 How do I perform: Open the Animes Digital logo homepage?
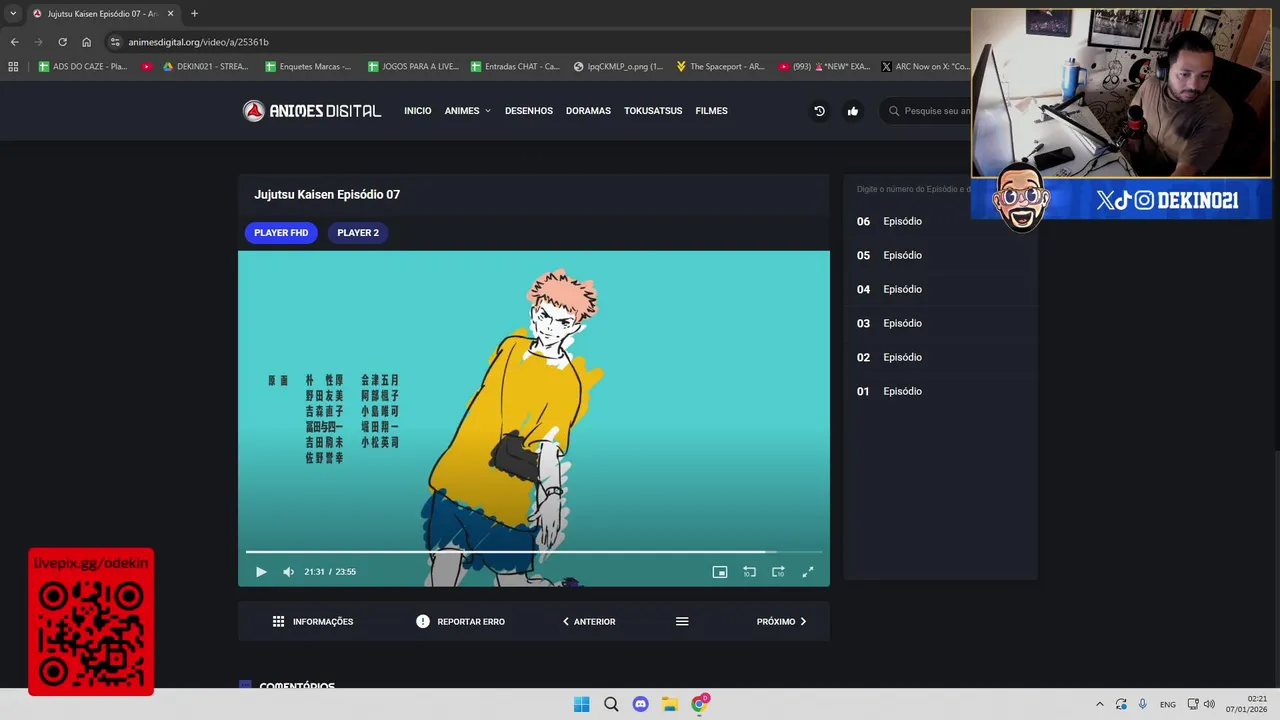coord(312,111)
